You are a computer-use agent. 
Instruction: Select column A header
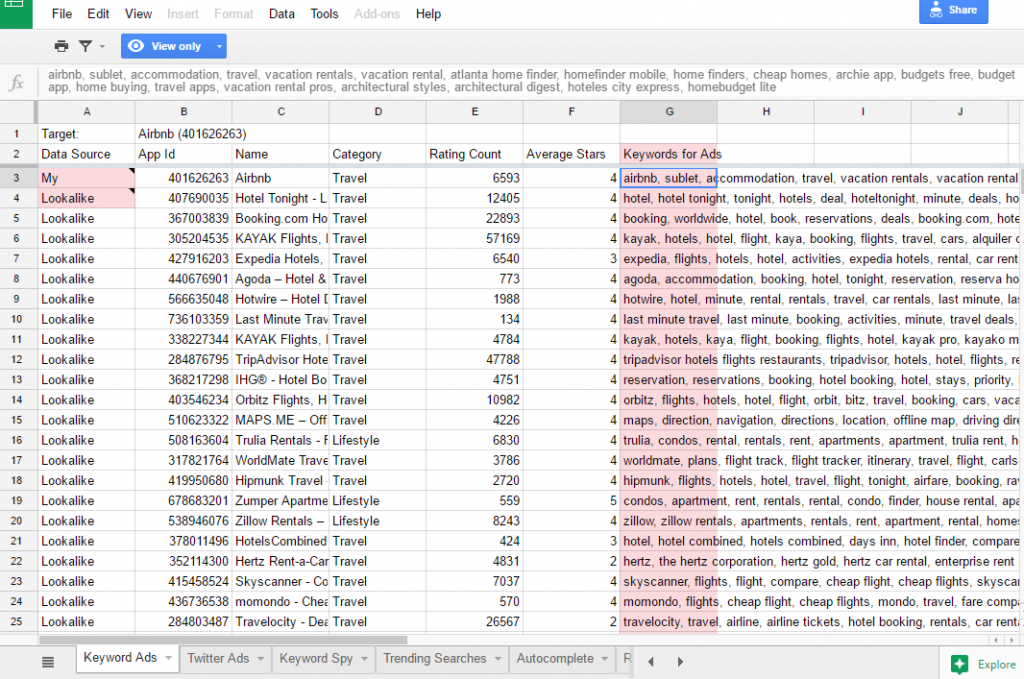[x=86, y=112]
